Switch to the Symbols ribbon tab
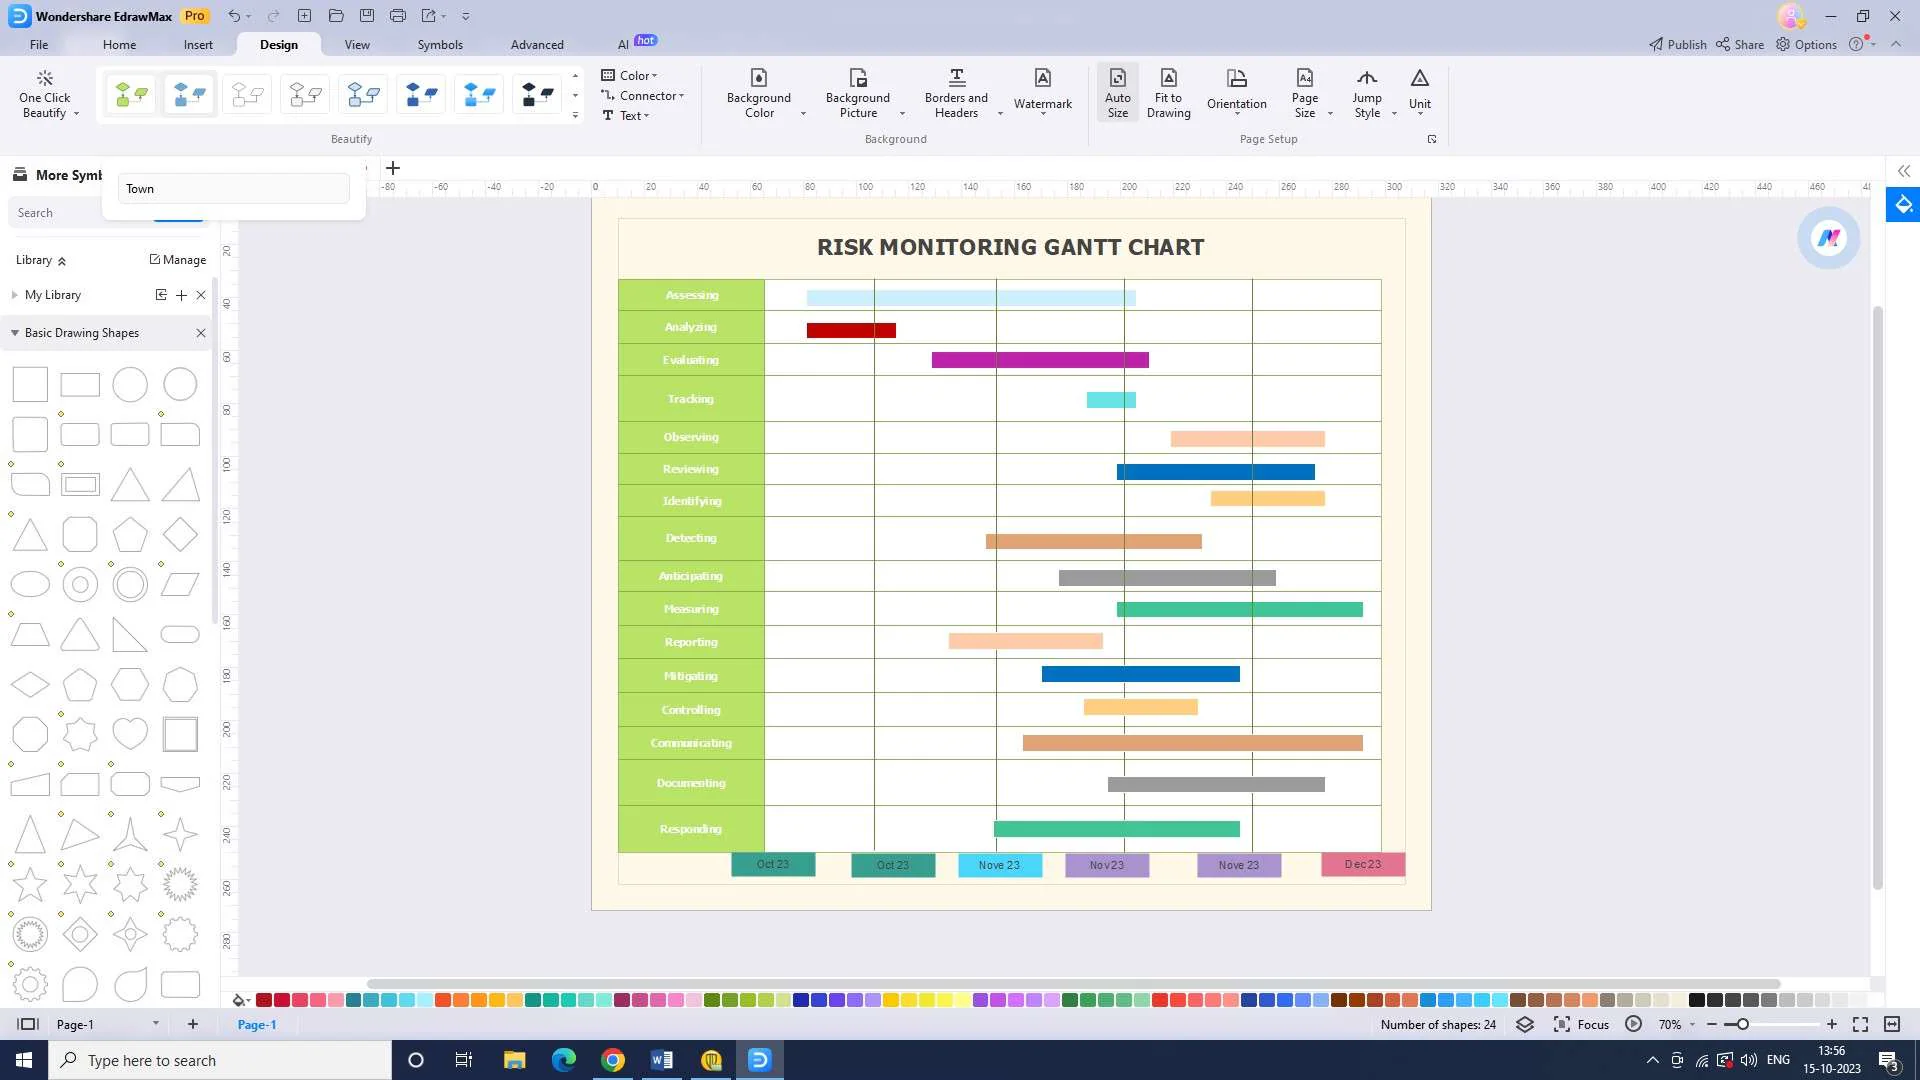Screen dimensions: 1920x1080 point(440,45)
